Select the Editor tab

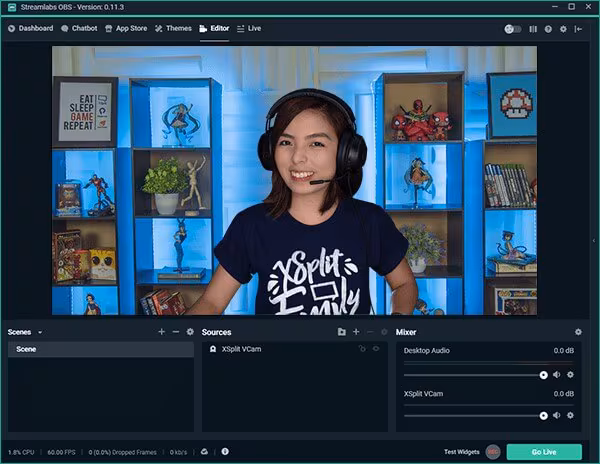214,28
